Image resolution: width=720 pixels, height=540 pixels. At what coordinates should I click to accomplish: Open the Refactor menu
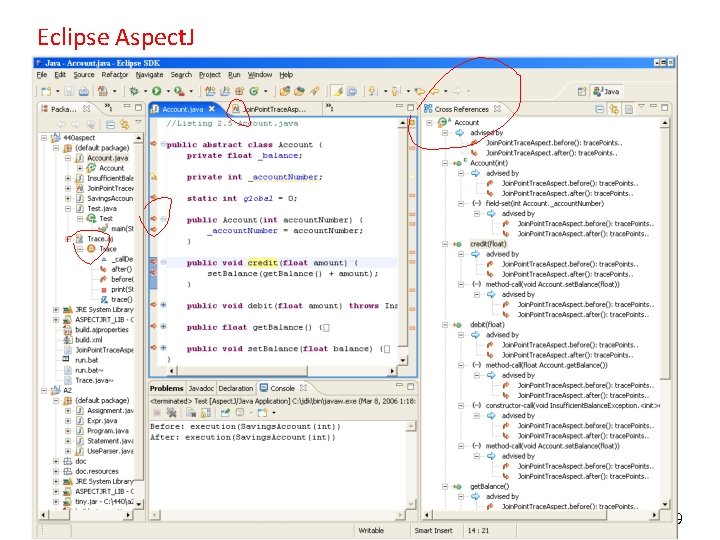click(x=114, y=75)
